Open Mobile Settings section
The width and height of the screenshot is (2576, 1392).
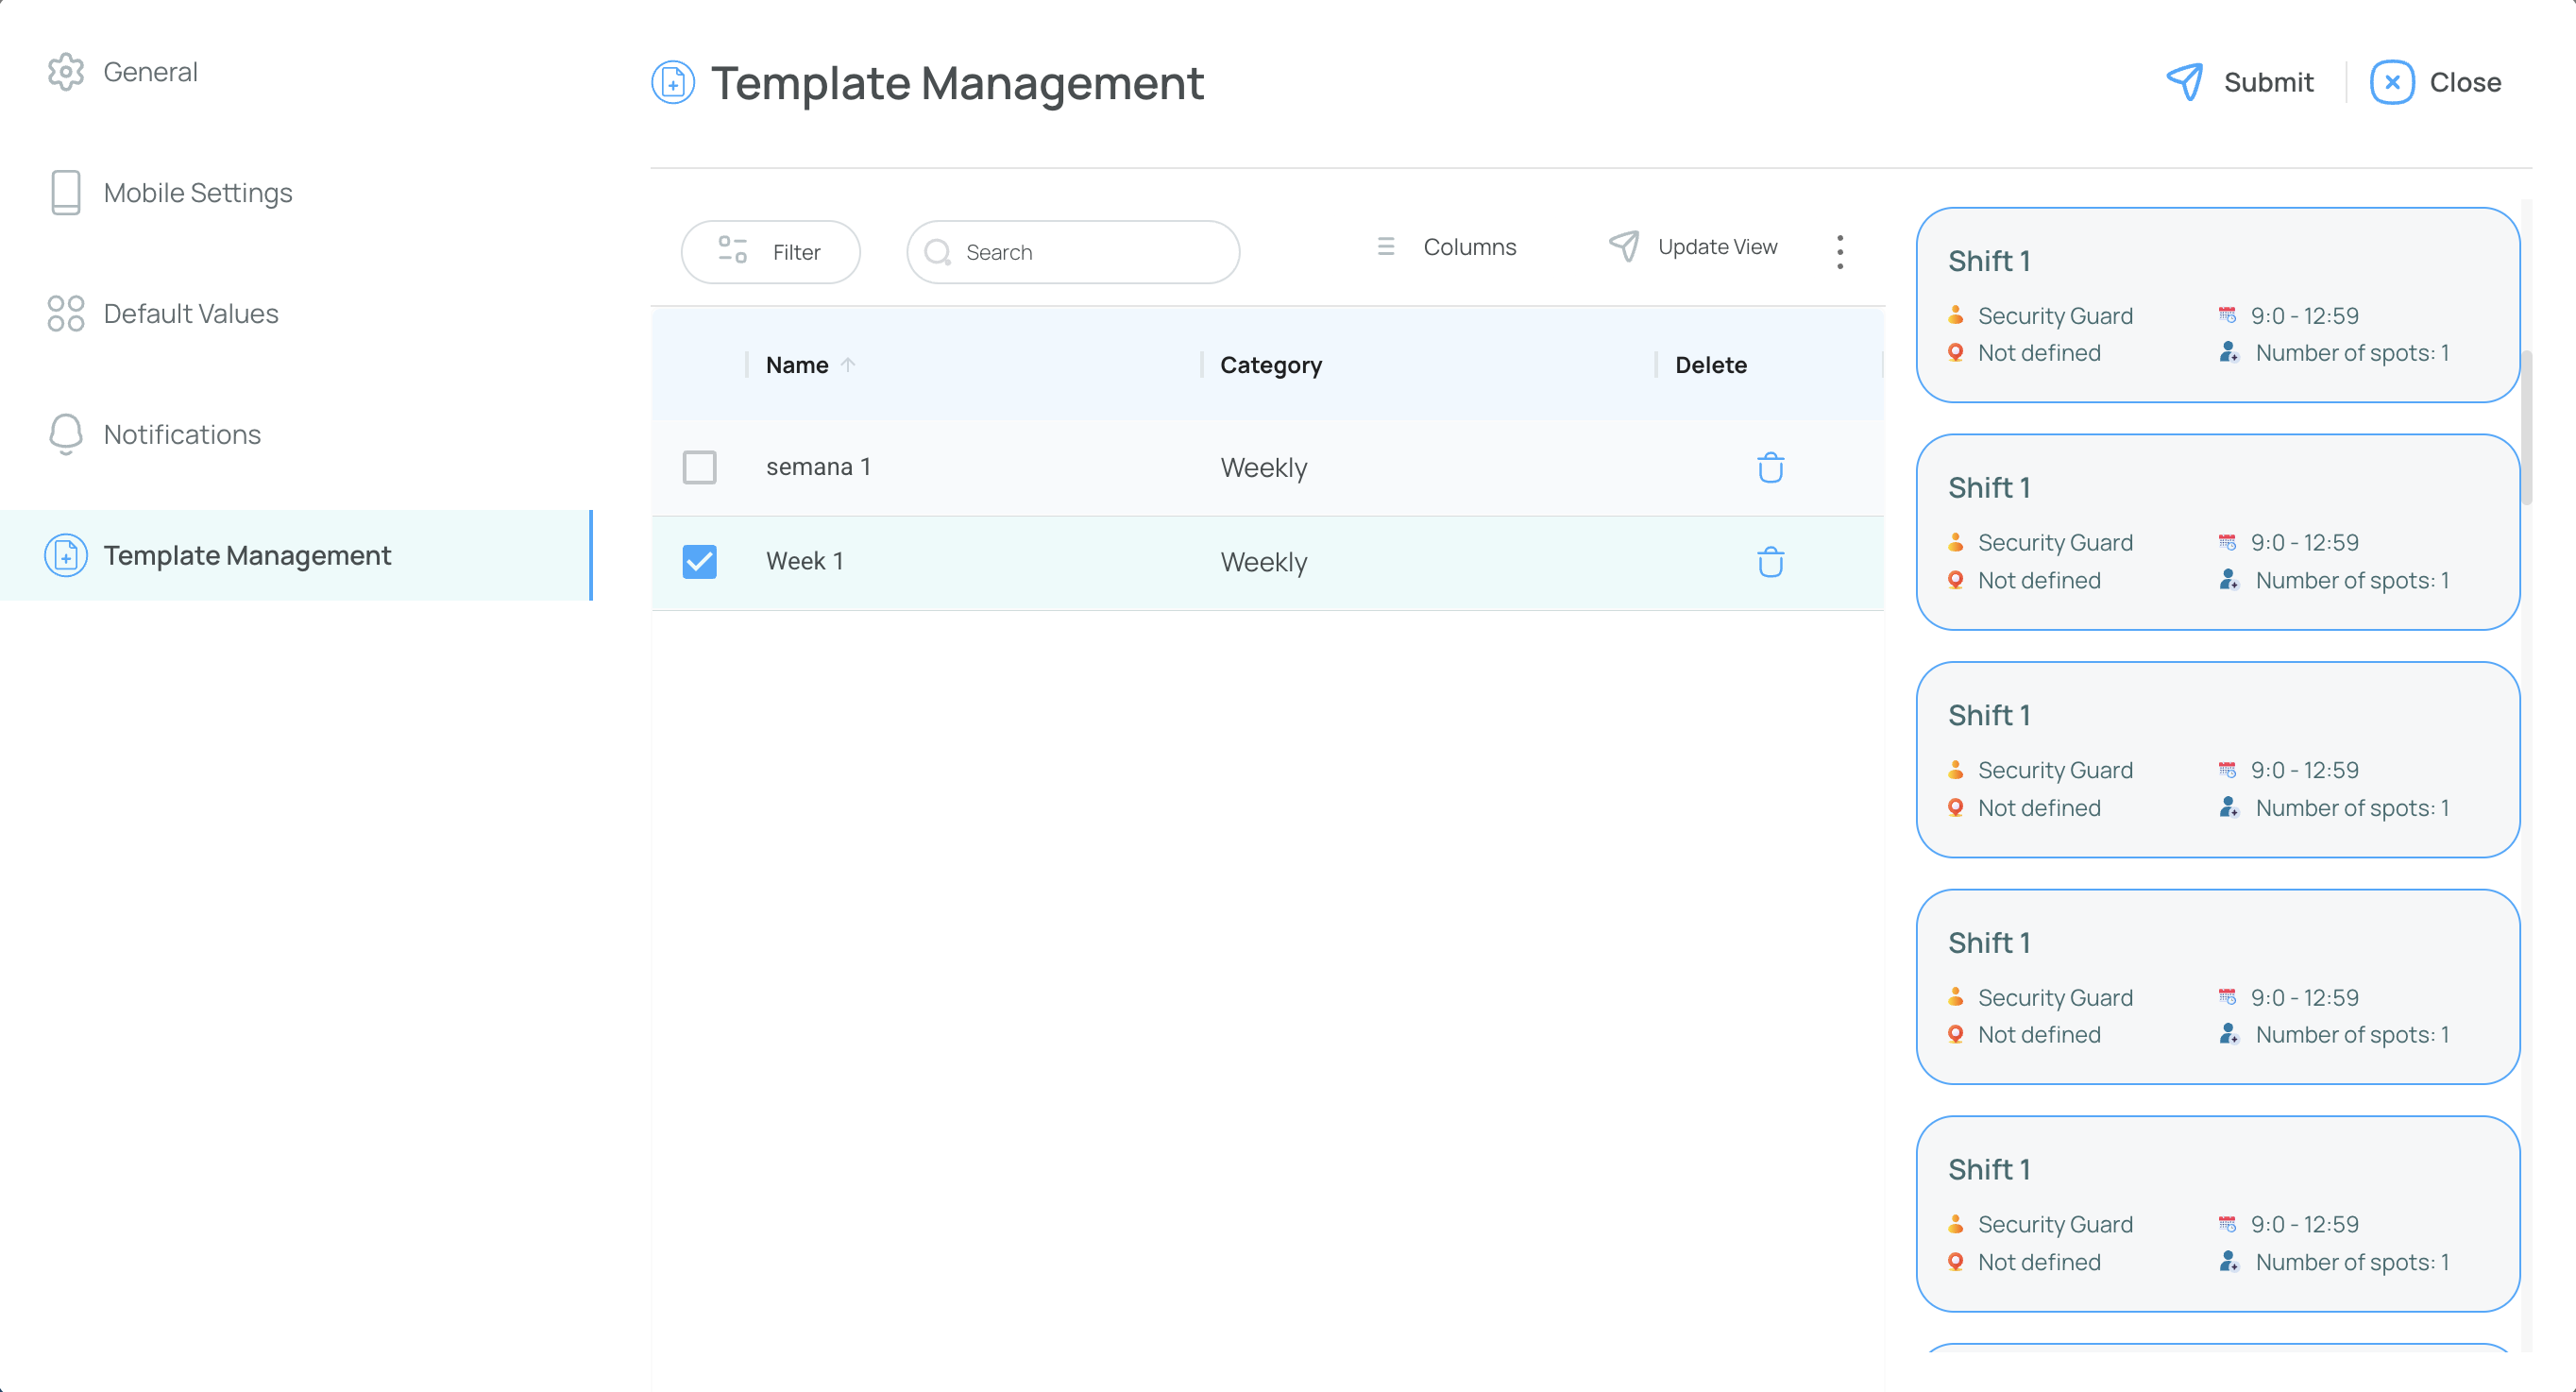point(198,192)
